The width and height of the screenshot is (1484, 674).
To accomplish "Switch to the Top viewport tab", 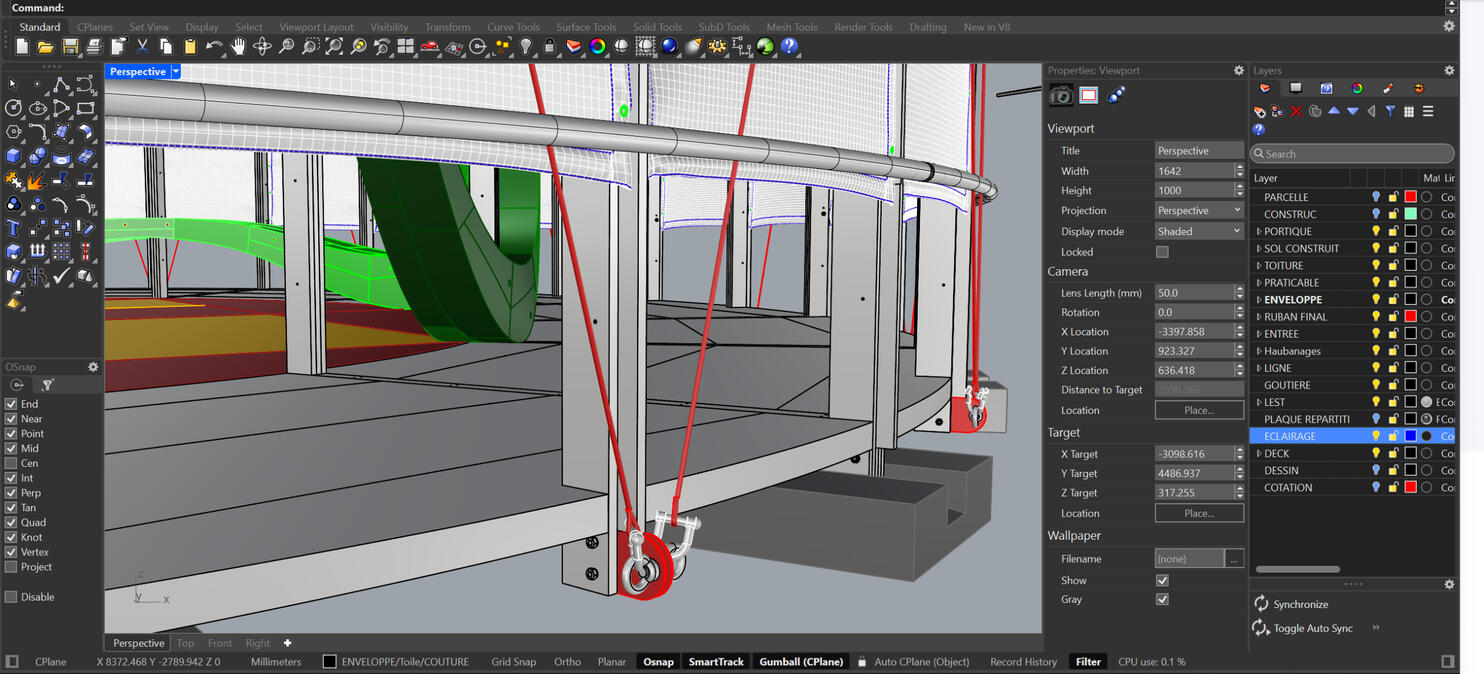I will 185,643.
